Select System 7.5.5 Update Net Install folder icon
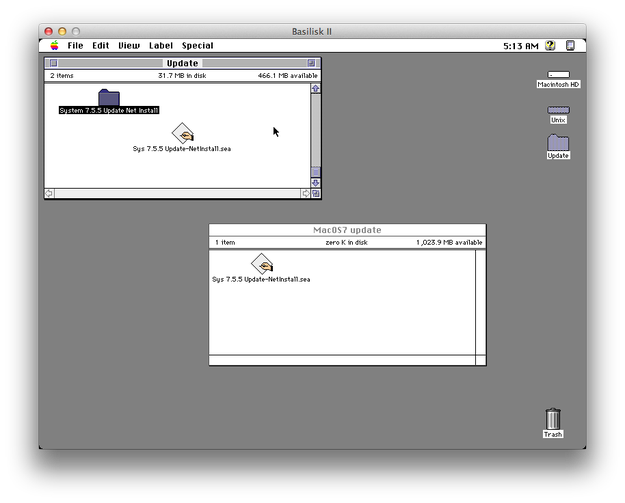This screenshot has width=625, height=503. pos(109,97)
